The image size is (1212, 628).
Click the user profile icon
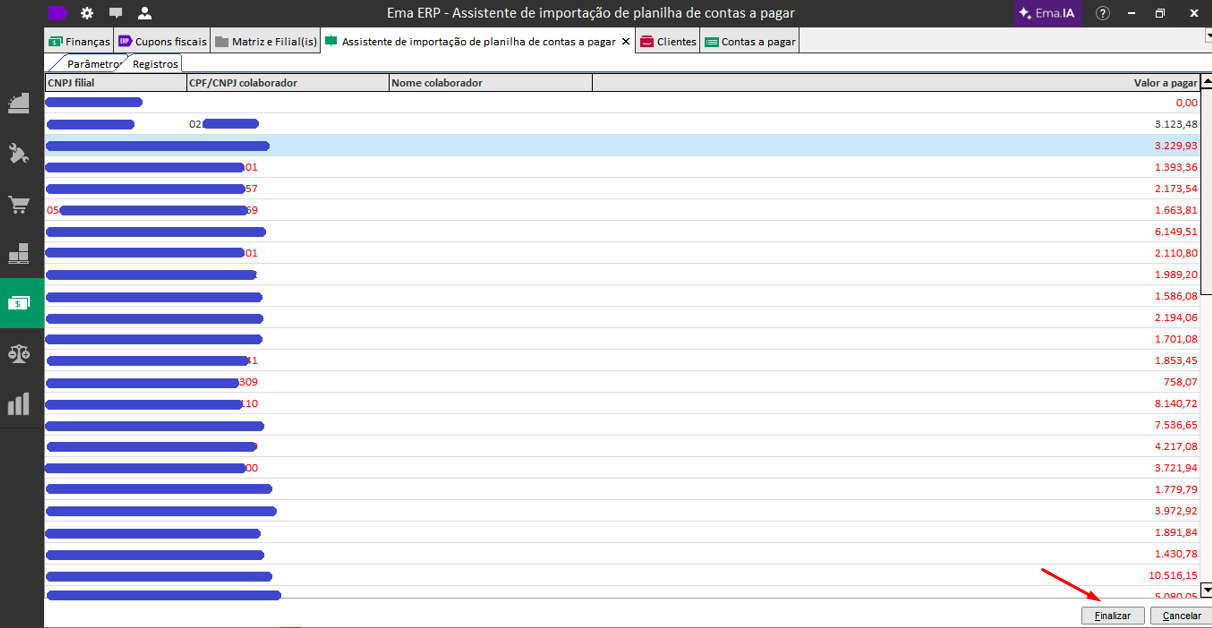tap(145, 13)
